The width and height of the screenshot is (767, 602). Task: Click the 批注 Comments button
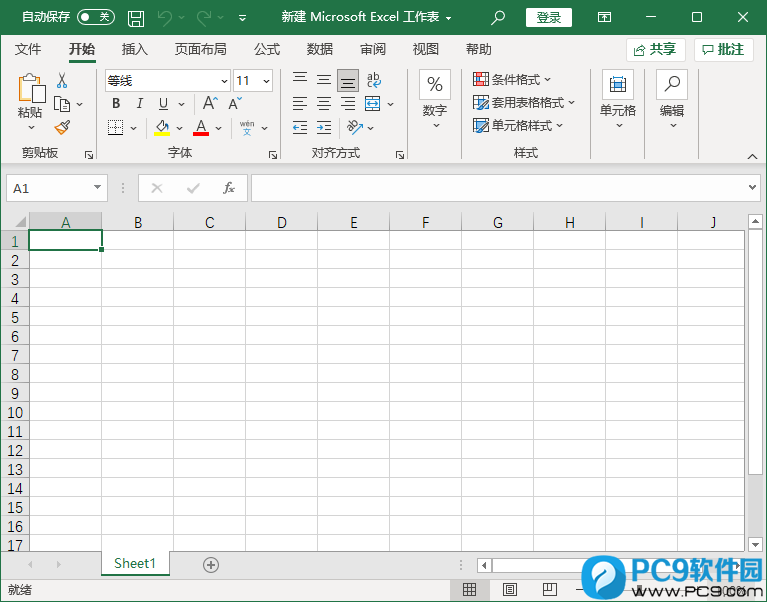click(723, 50)
